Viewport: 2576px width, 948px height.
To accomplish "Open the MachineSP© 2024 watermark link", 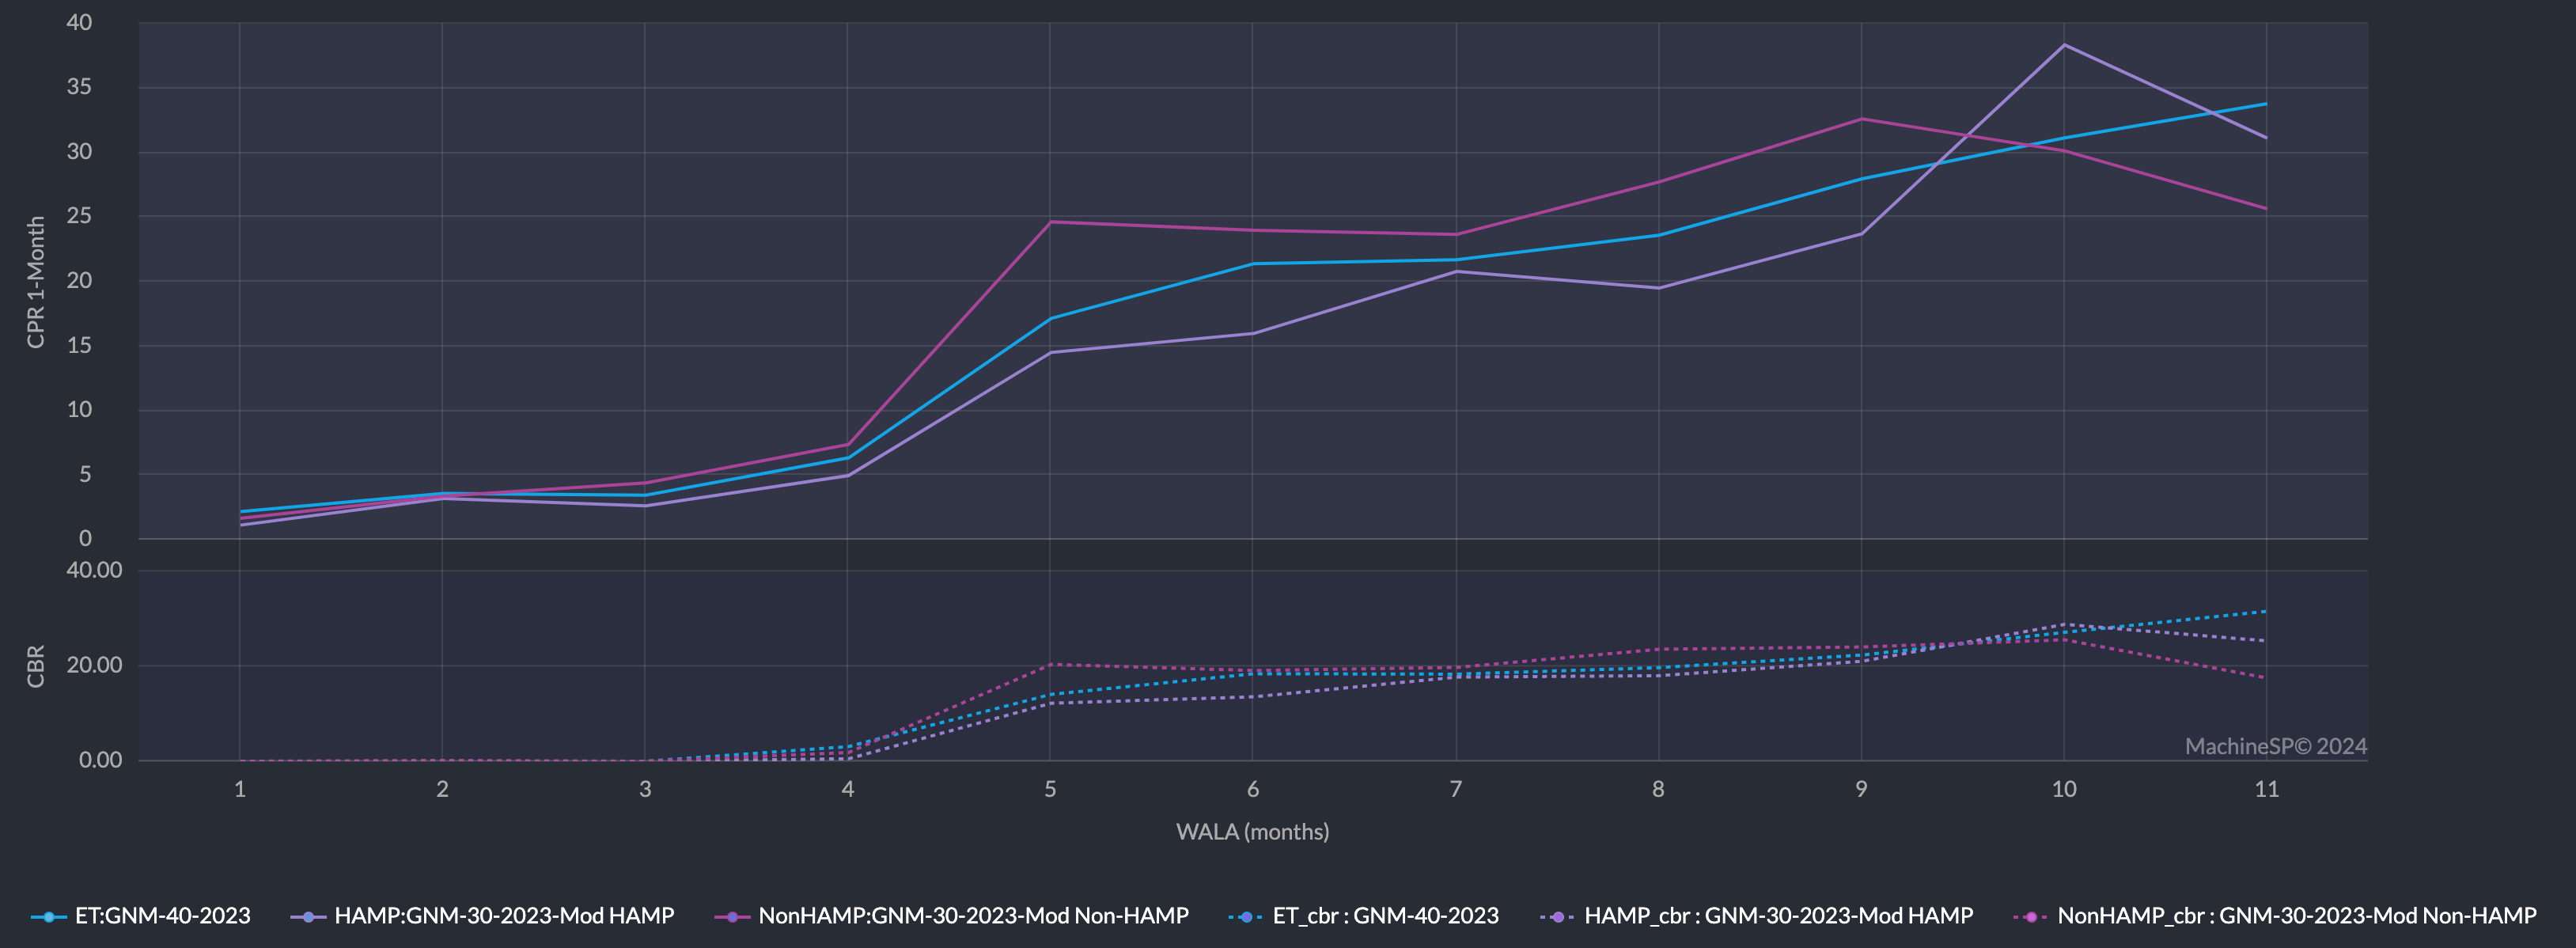I will (2275, 746).
